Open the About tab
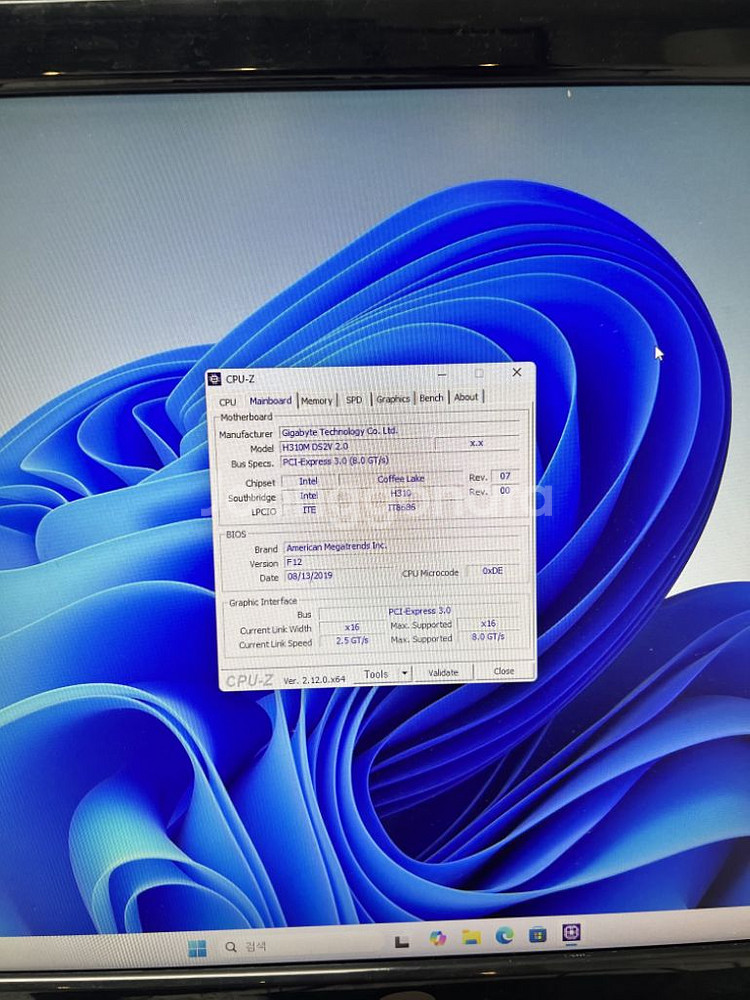 (466, 397)
